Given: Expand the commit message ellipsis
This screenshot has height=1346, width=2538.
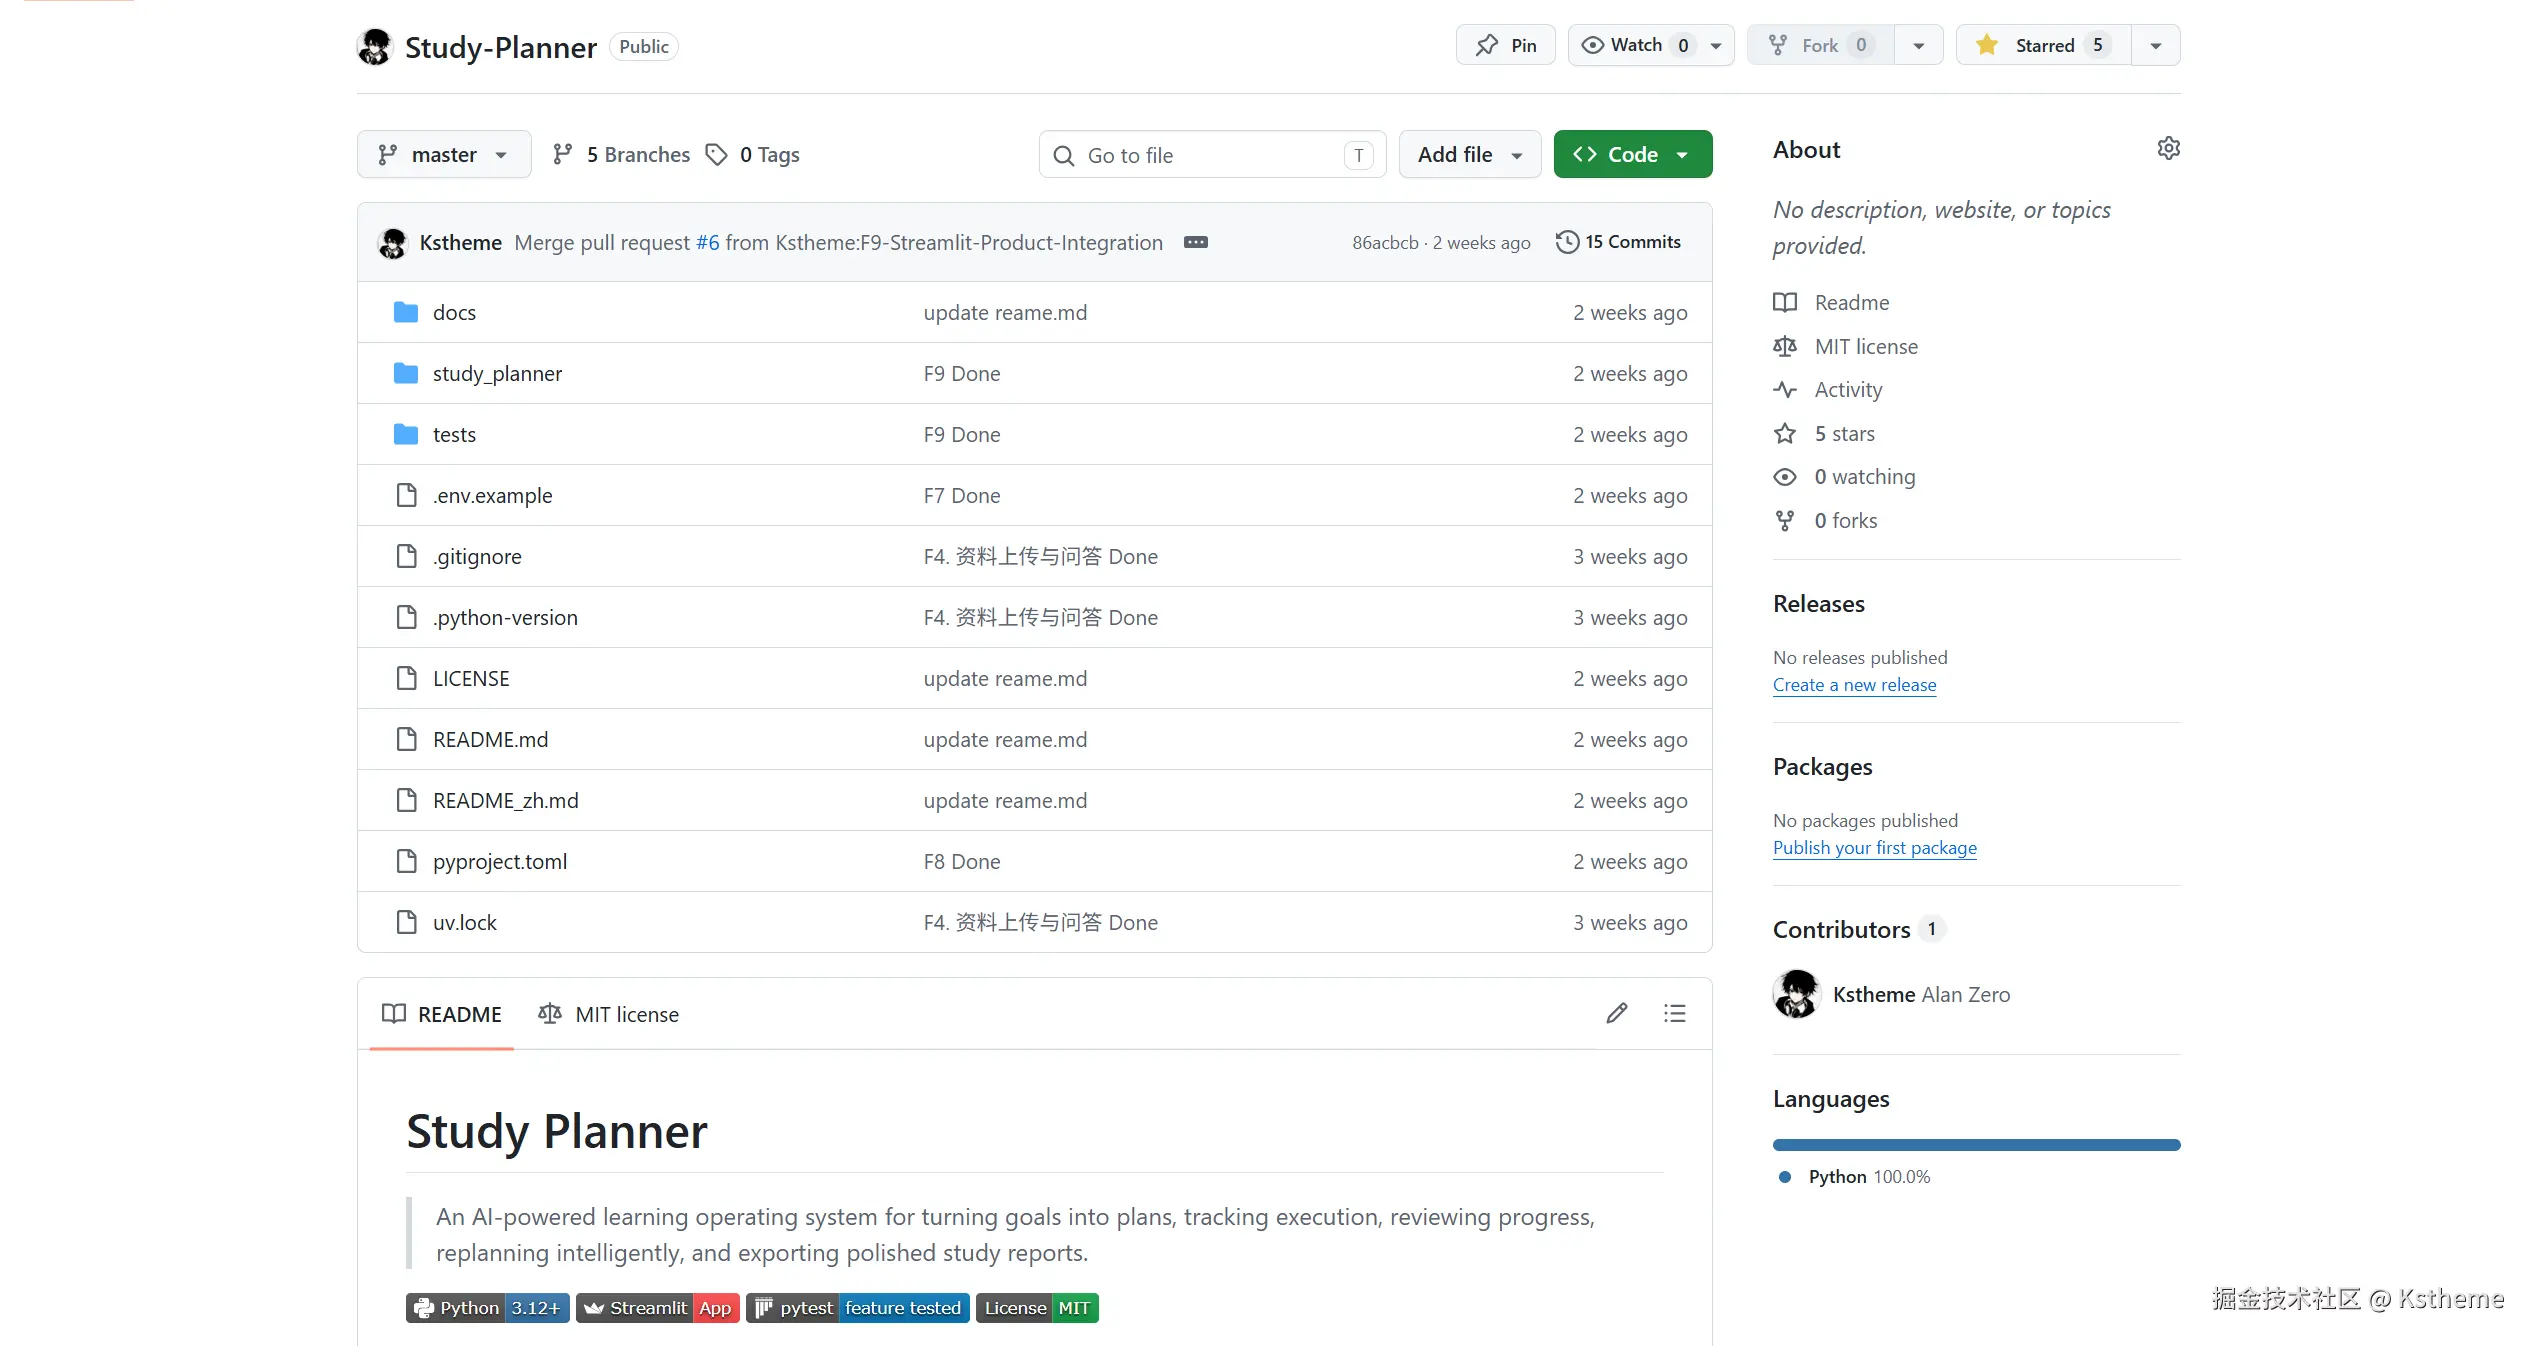Looking at the screenshot, I should pyautogui.click(x=1196, y=242).
